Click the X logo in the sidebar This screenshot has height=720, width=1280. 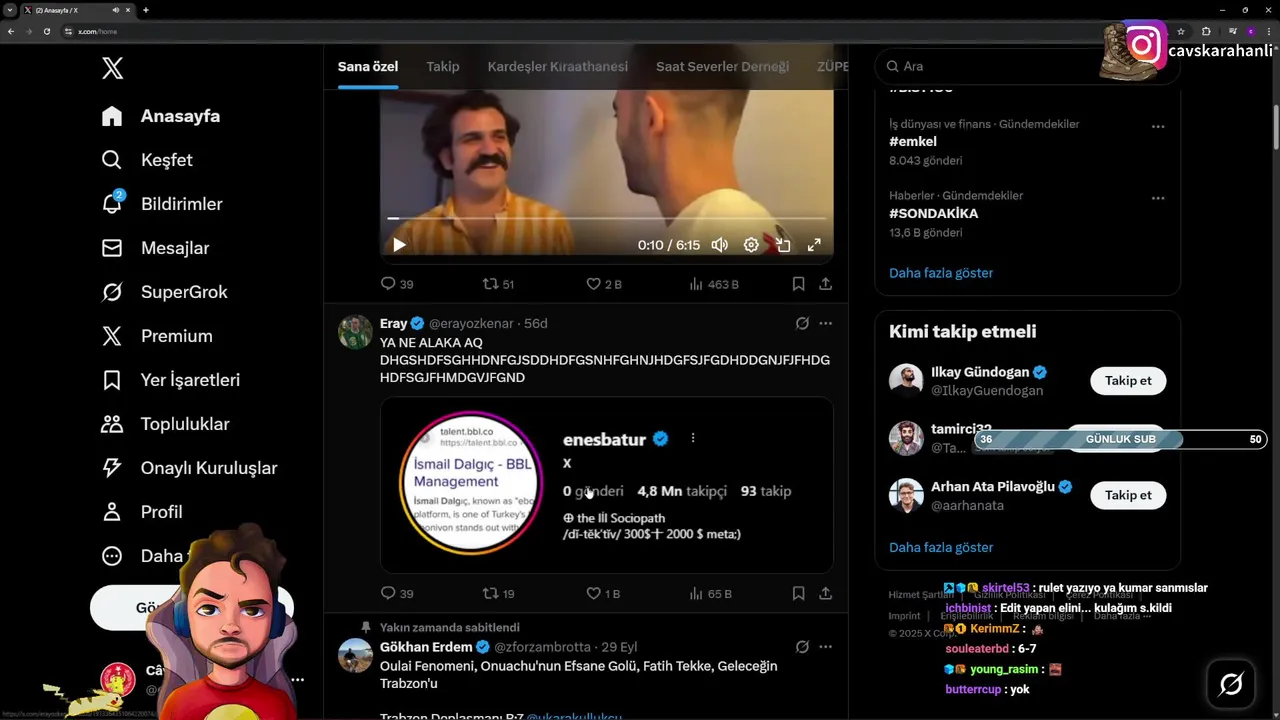112,68
